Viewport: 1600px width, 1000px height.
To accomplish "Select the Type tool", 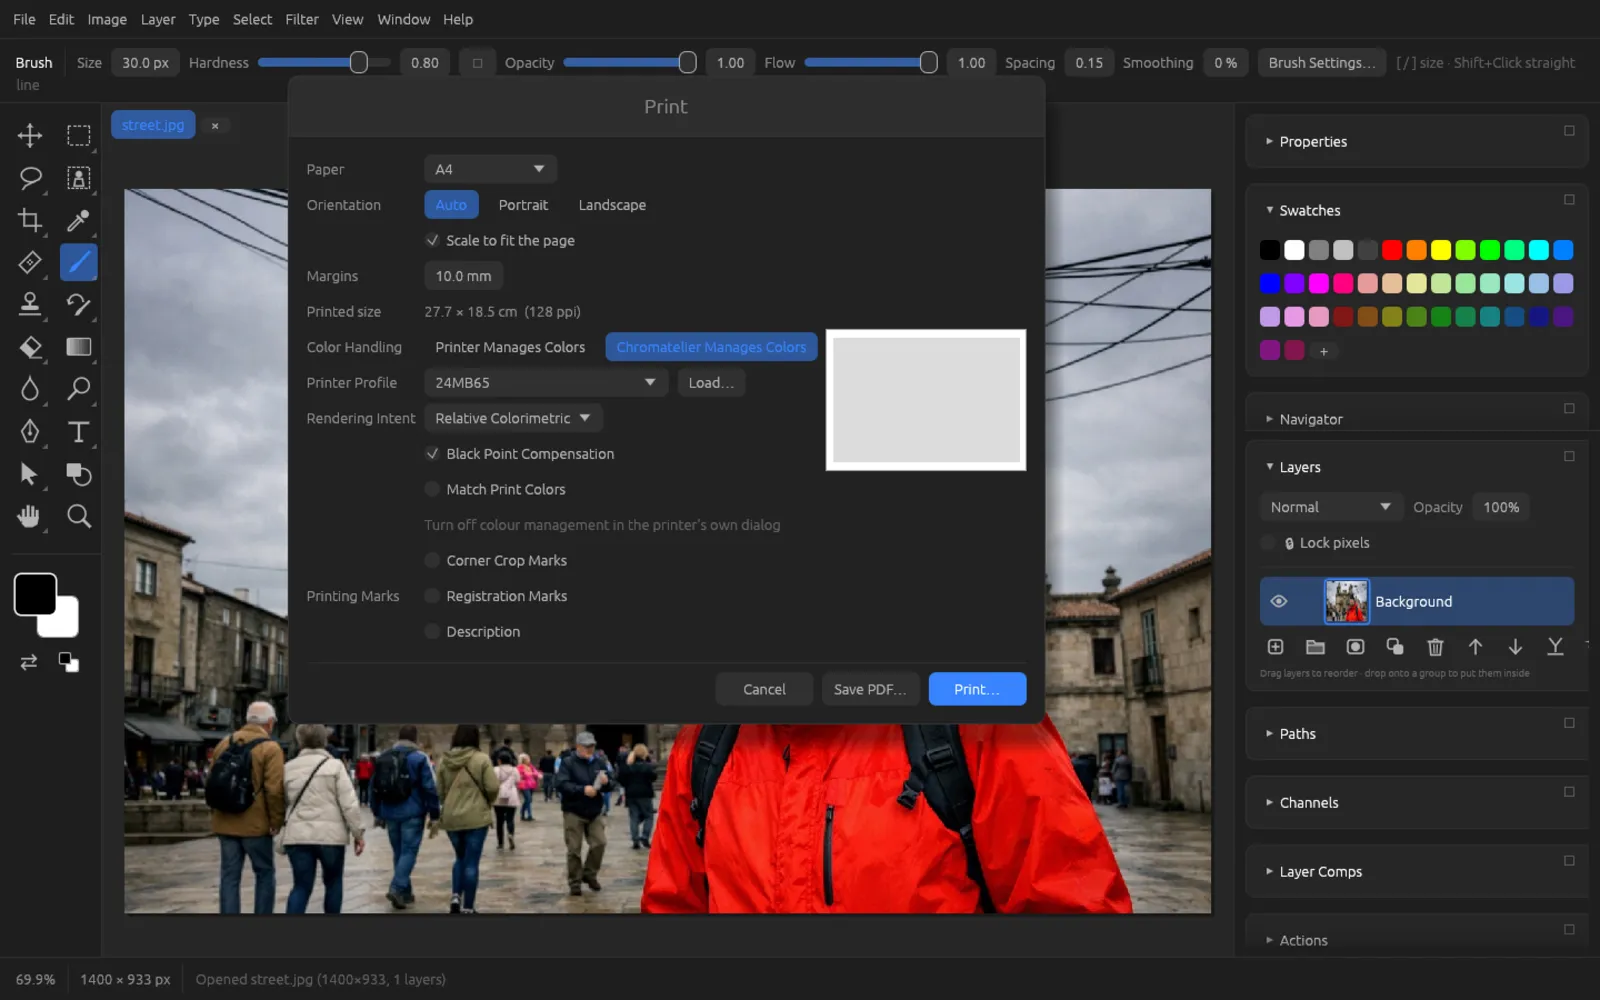I will [79, 432].
